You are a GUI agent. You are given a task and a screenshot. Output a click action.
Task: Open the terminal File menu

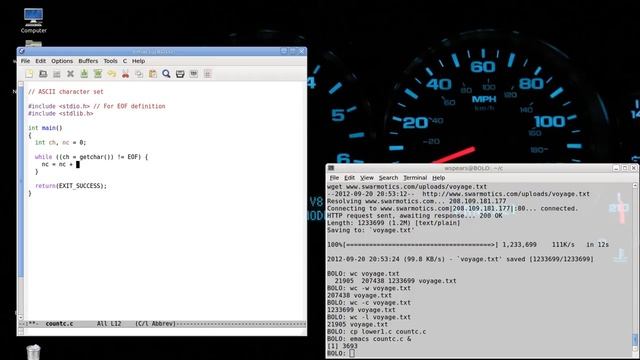pyautogui.click(x=334, y=178)
